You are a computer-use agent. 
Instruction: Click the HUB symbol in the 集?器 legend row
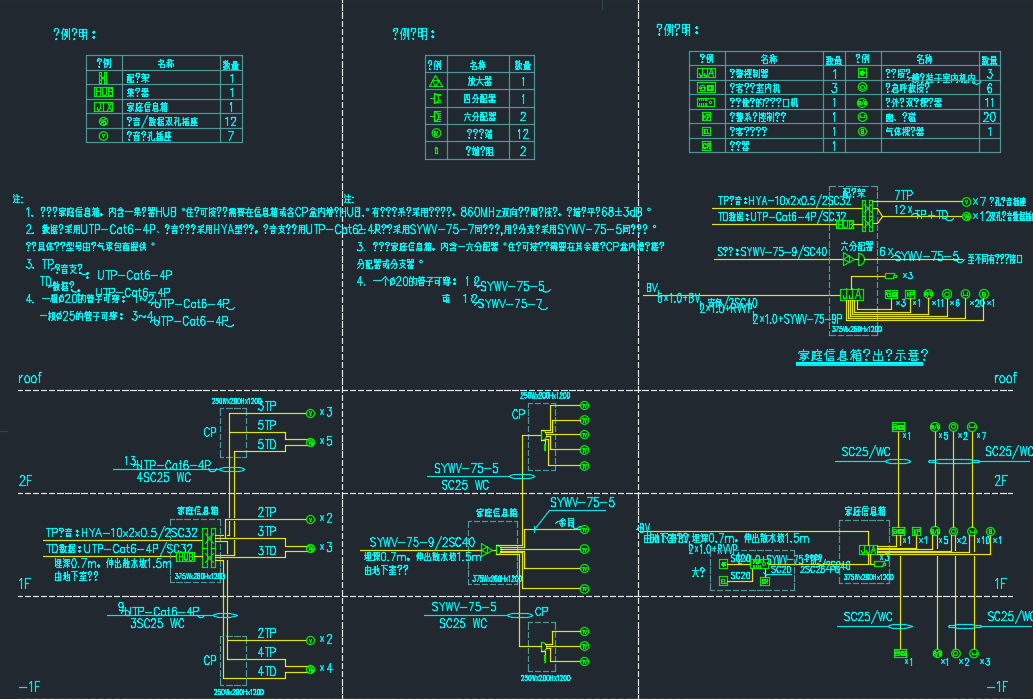point(103,92)
